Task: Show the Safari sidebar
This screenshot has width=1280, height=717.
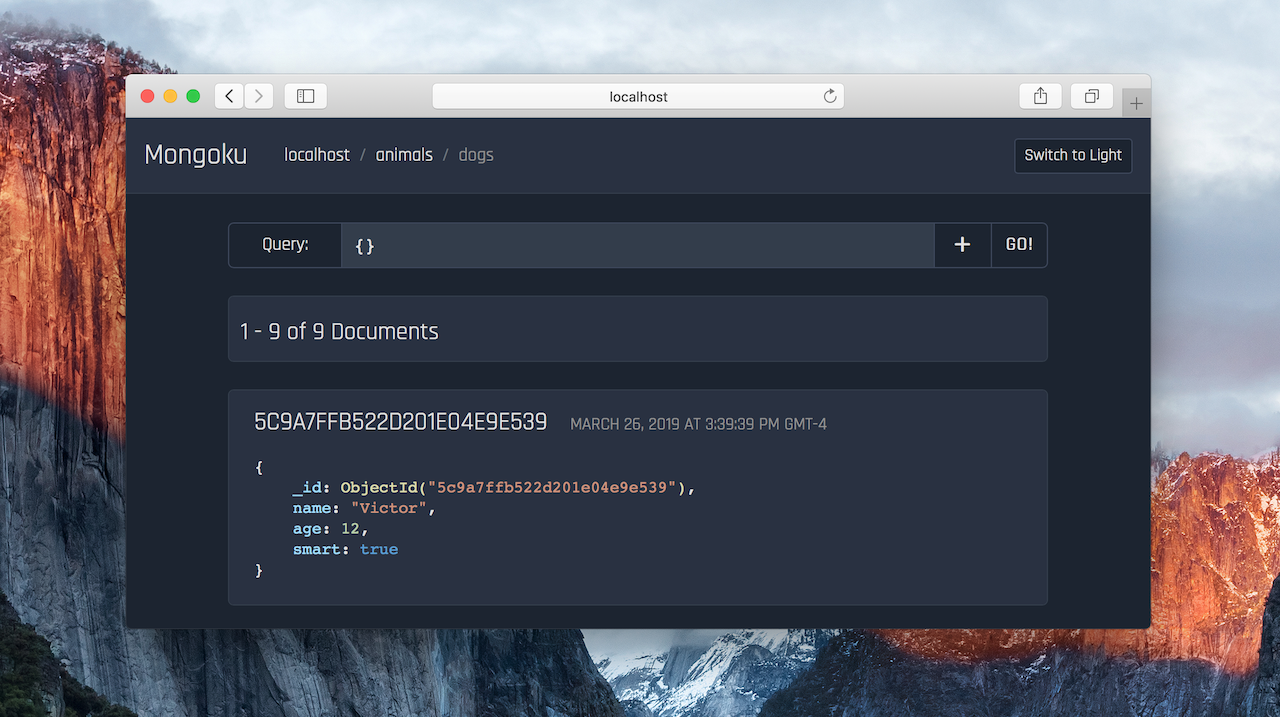Action: 306,96
